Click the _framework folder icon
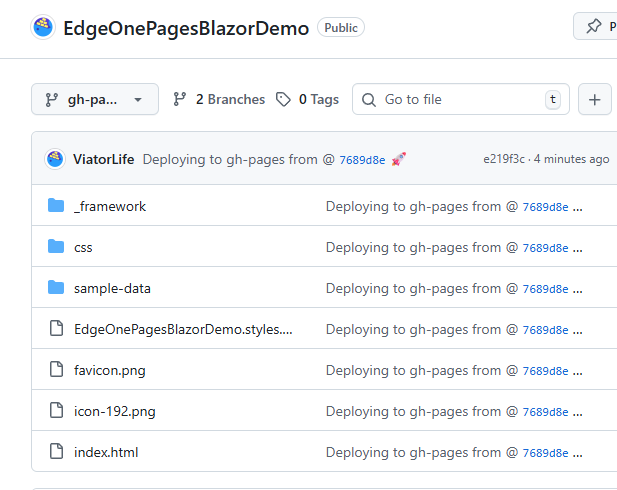The width and height of the screenshot is (617, 490). (x=56, y=205)
